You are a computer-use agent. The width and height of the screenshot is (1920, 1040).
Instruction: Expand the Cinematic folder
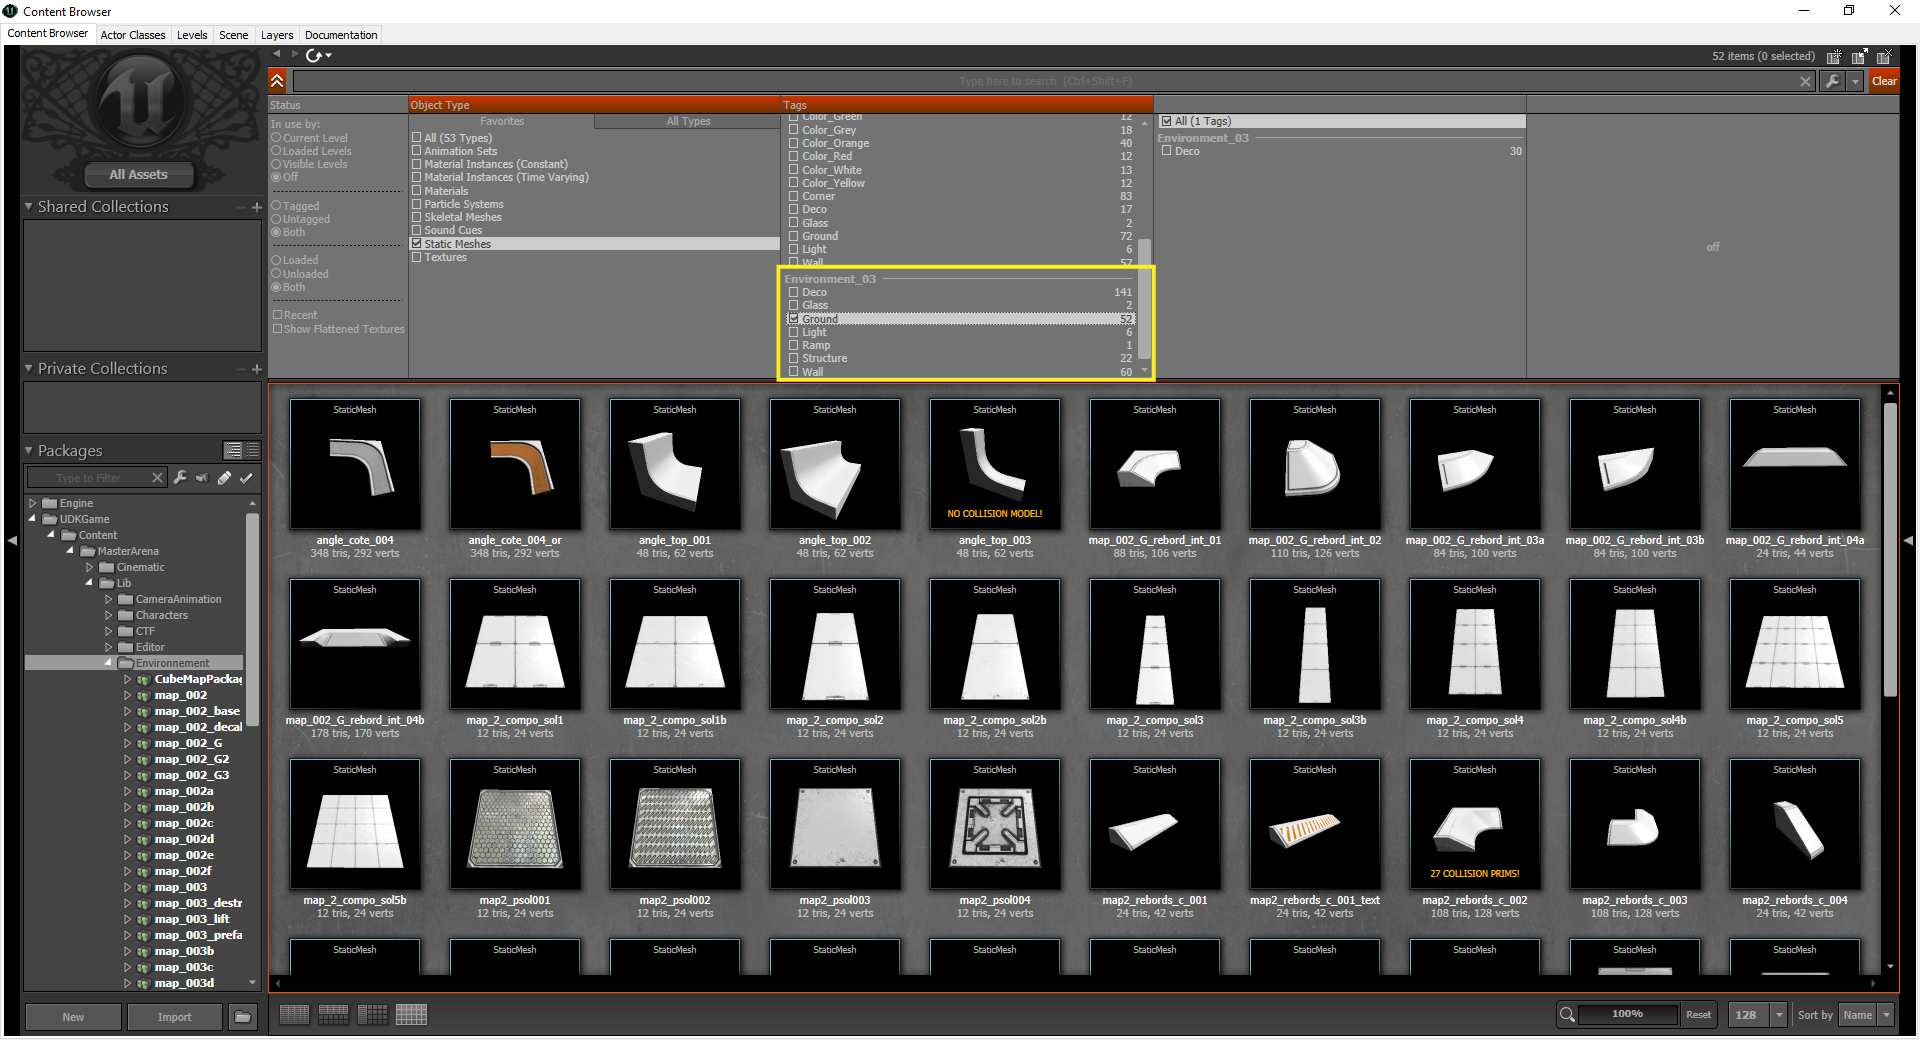coord(90,567)
